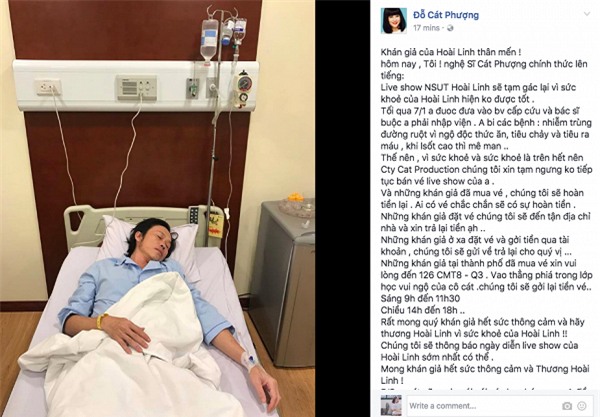Open Đỗ Cát Phượng's profile picture
This screenshot has width=600, height=417.
click(393, 21)
